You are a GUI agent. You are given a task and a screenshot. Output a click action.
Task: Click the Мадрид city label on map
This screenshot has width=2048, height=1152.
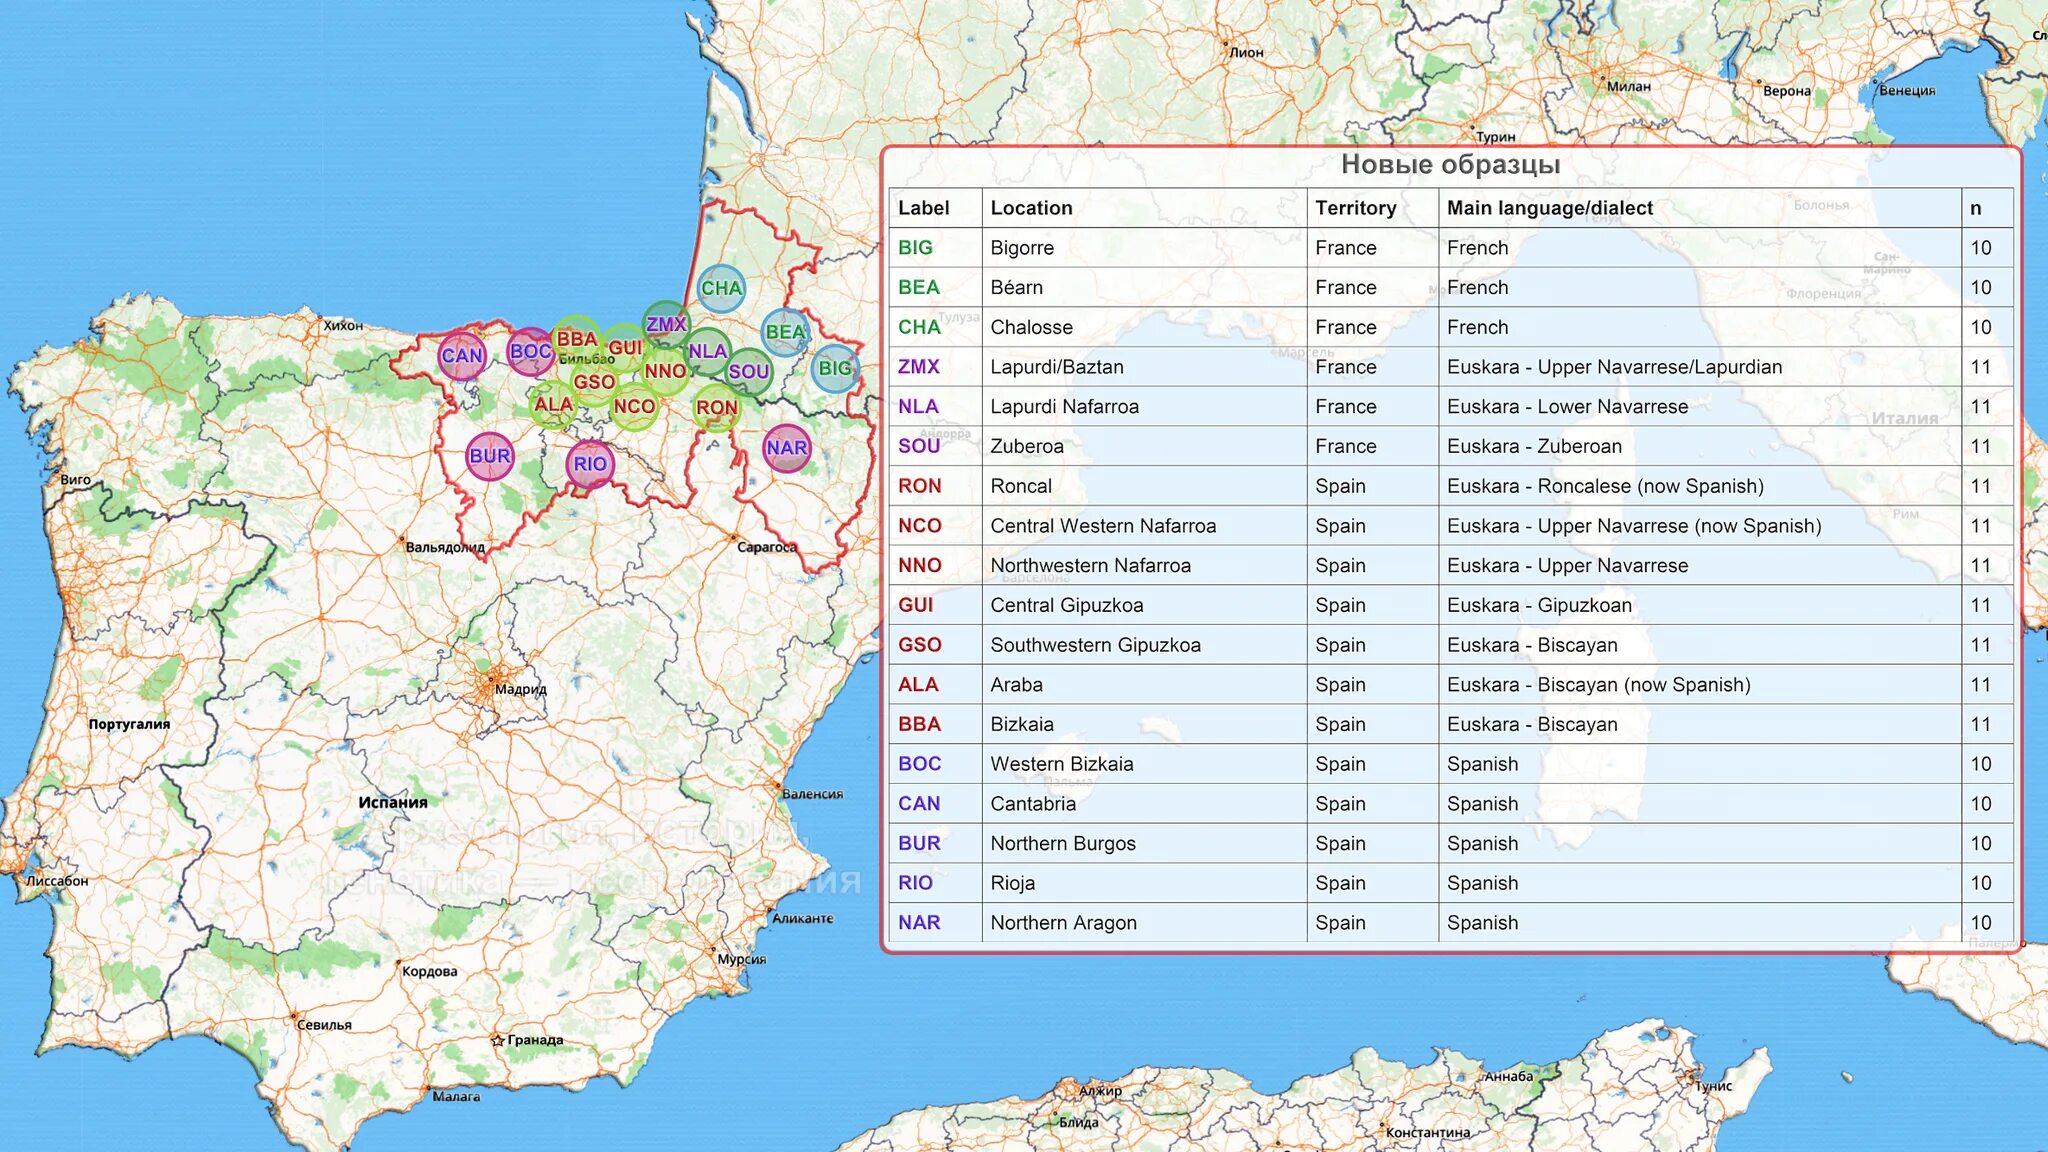tap(520, 689)
